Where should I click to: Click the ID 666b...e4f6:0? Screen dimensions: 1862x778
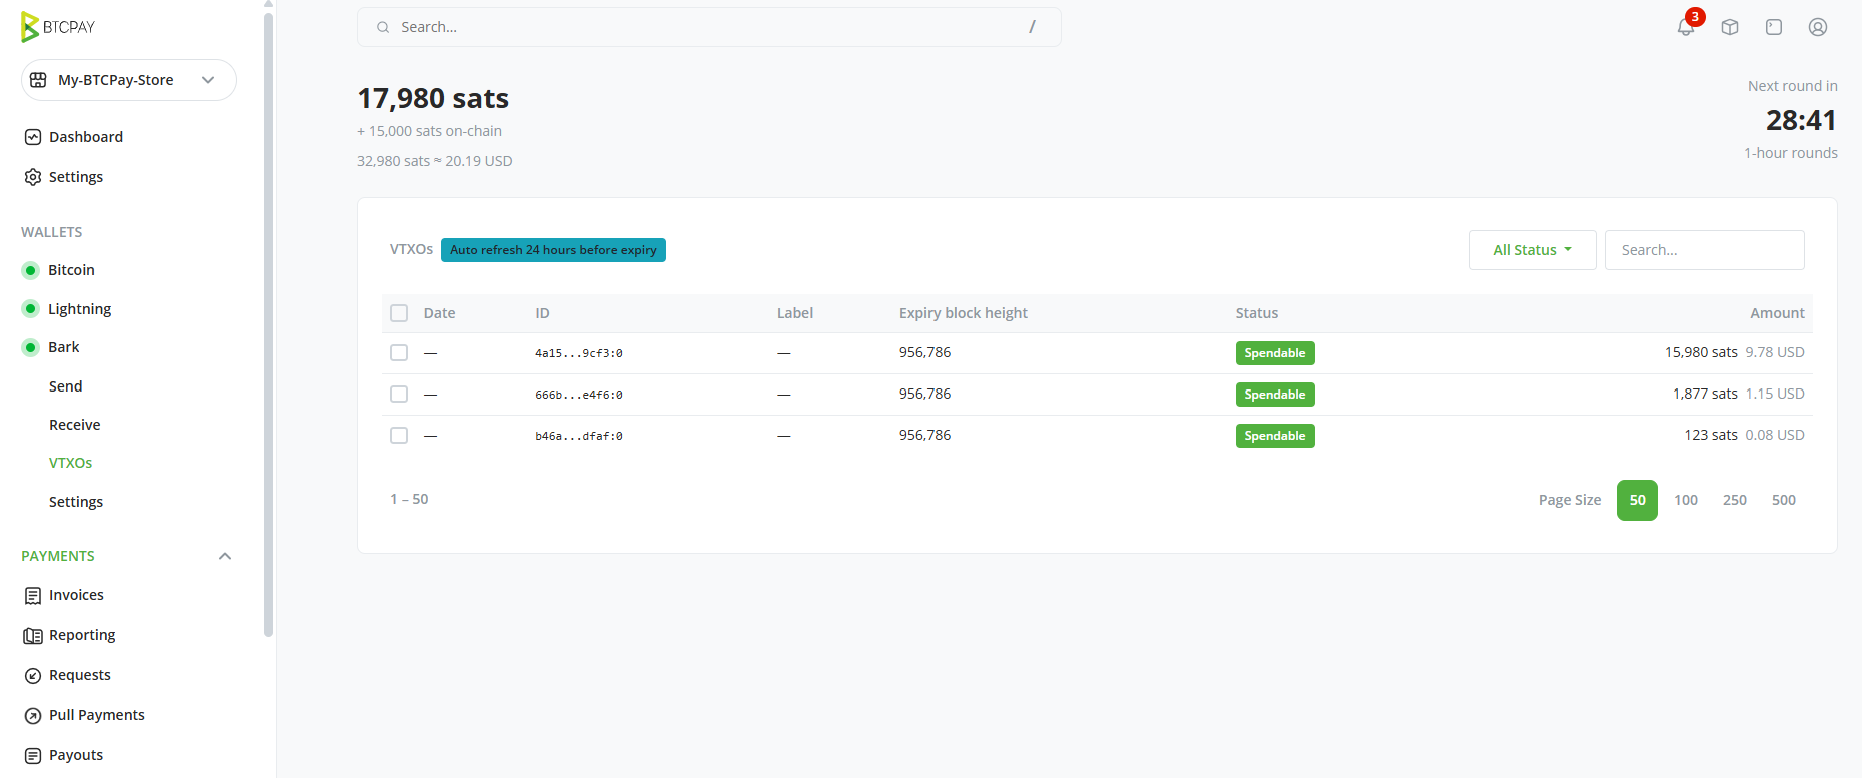pos(579,395)
